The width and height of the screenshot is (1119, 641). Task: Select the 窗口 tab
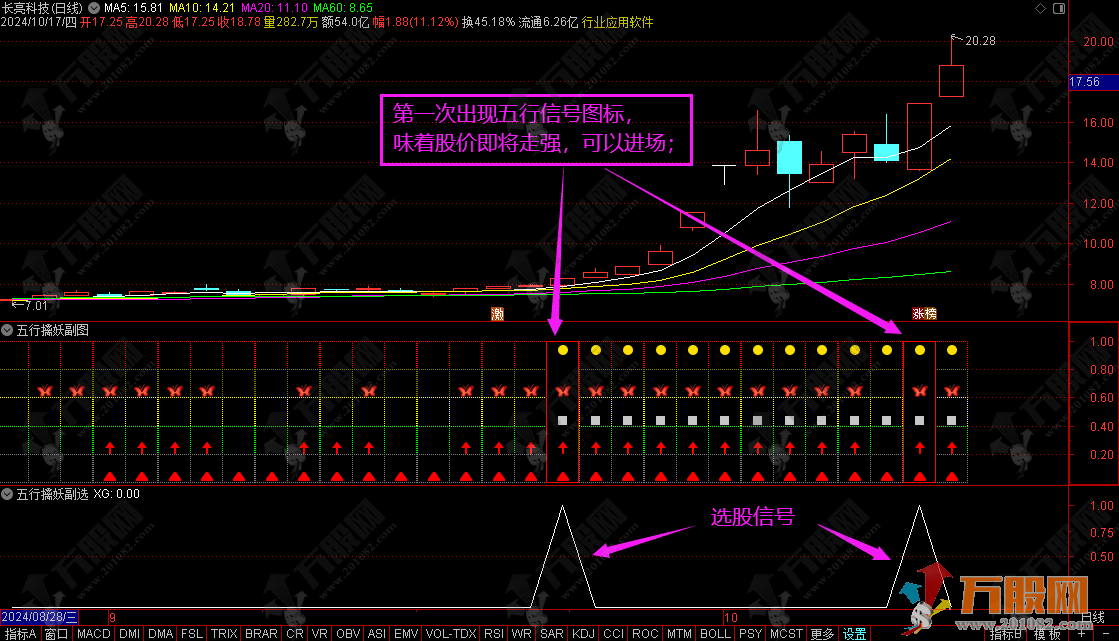[x=56, y=634]
